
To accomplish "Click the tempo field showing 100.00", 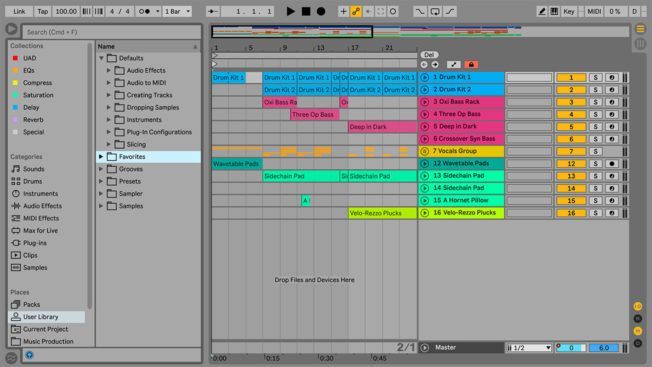I will 66,11.
